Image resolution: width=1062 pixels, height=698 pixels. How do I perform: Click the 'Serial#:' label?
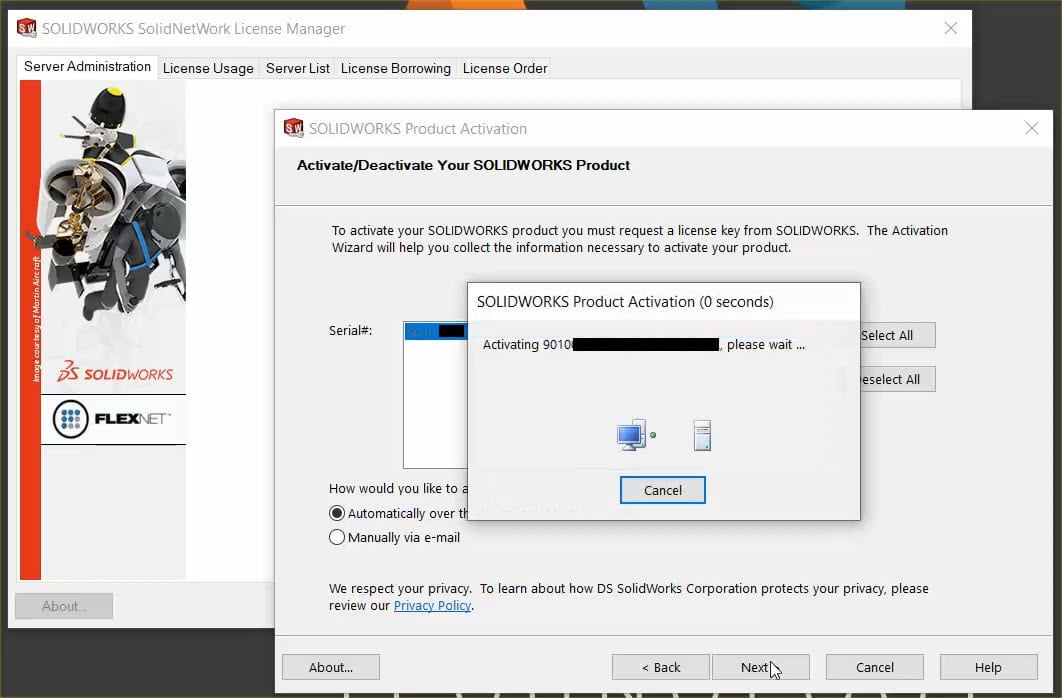(350, 330)
